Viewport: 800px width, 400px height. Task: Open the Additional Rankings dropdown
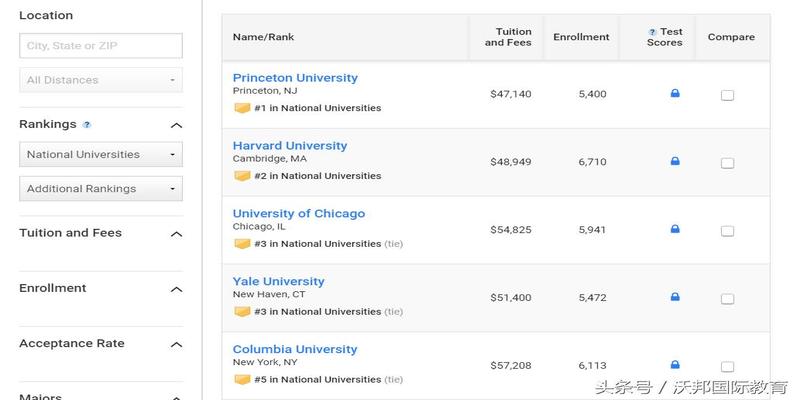pyautogui.click(x=101, y=189)
